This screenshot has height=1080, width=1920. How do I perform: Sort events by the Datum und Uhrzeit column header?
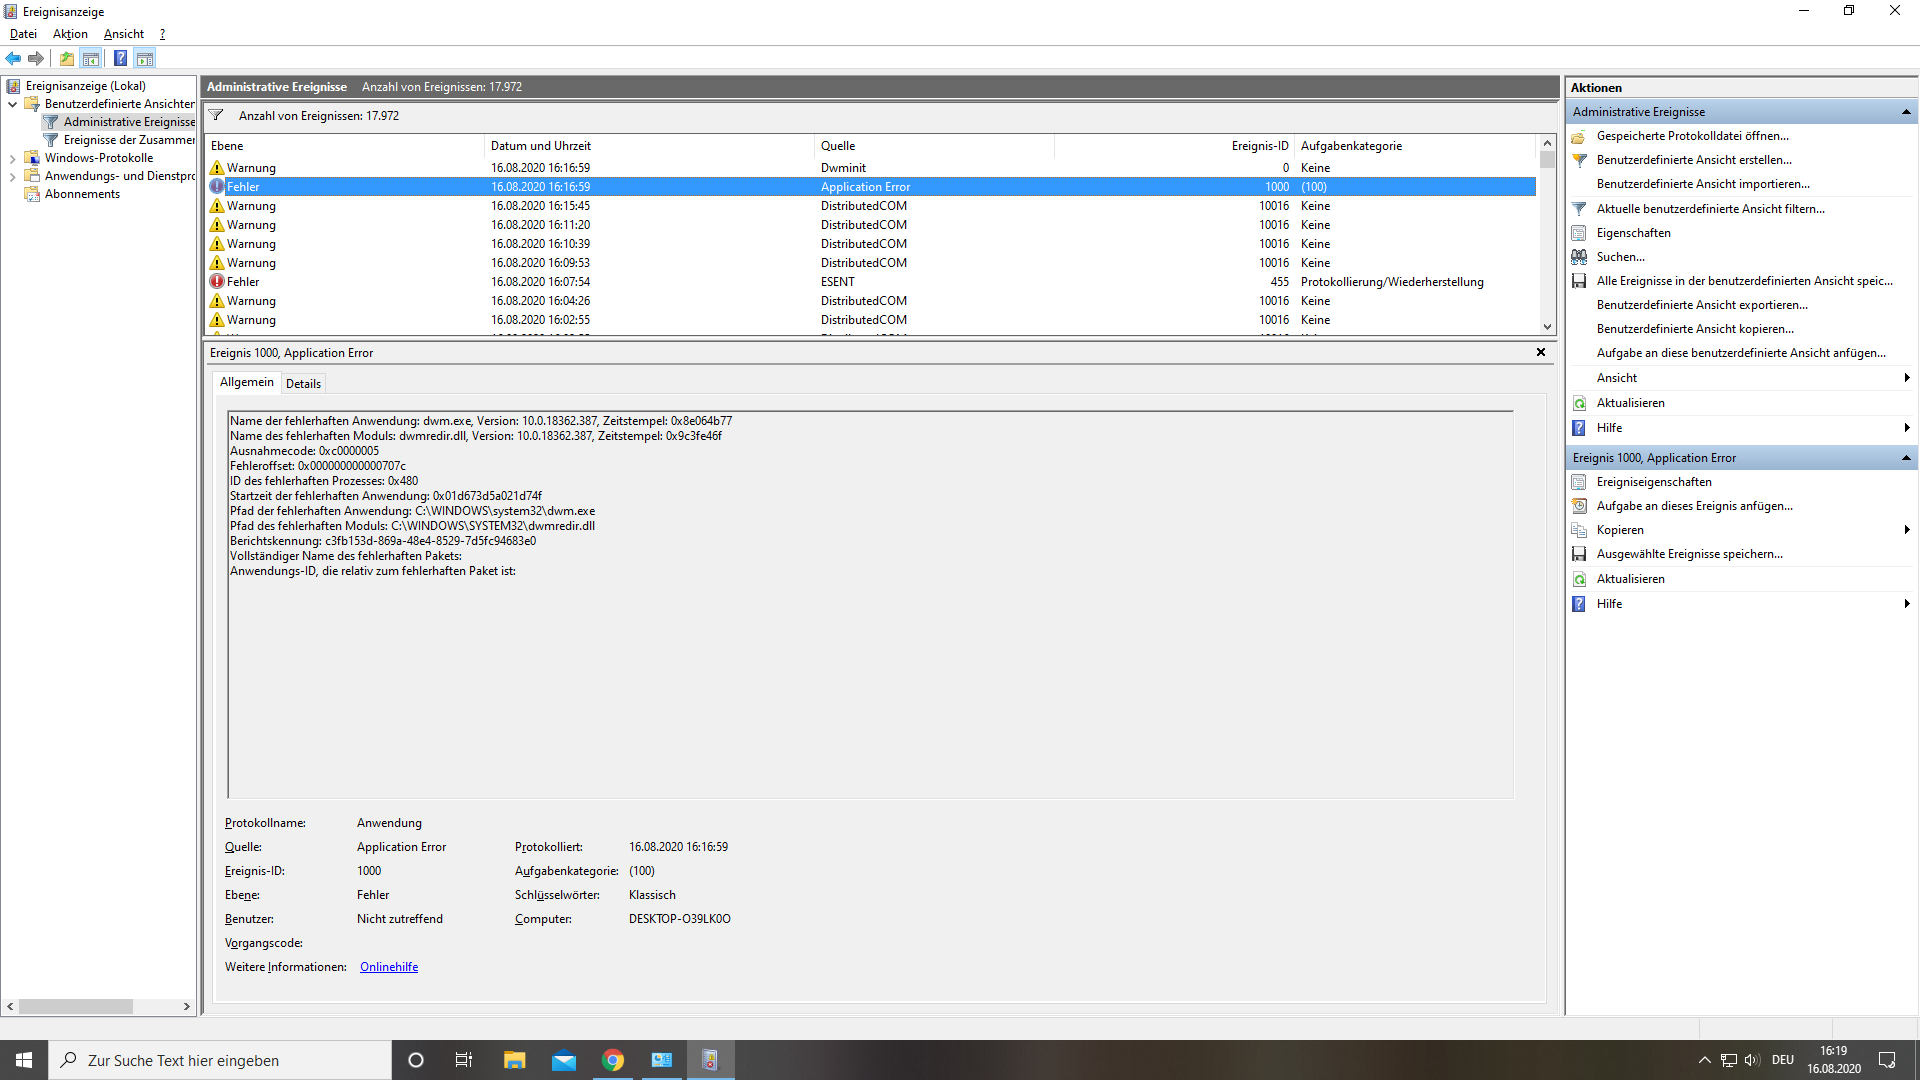click(x=540, y=146)
